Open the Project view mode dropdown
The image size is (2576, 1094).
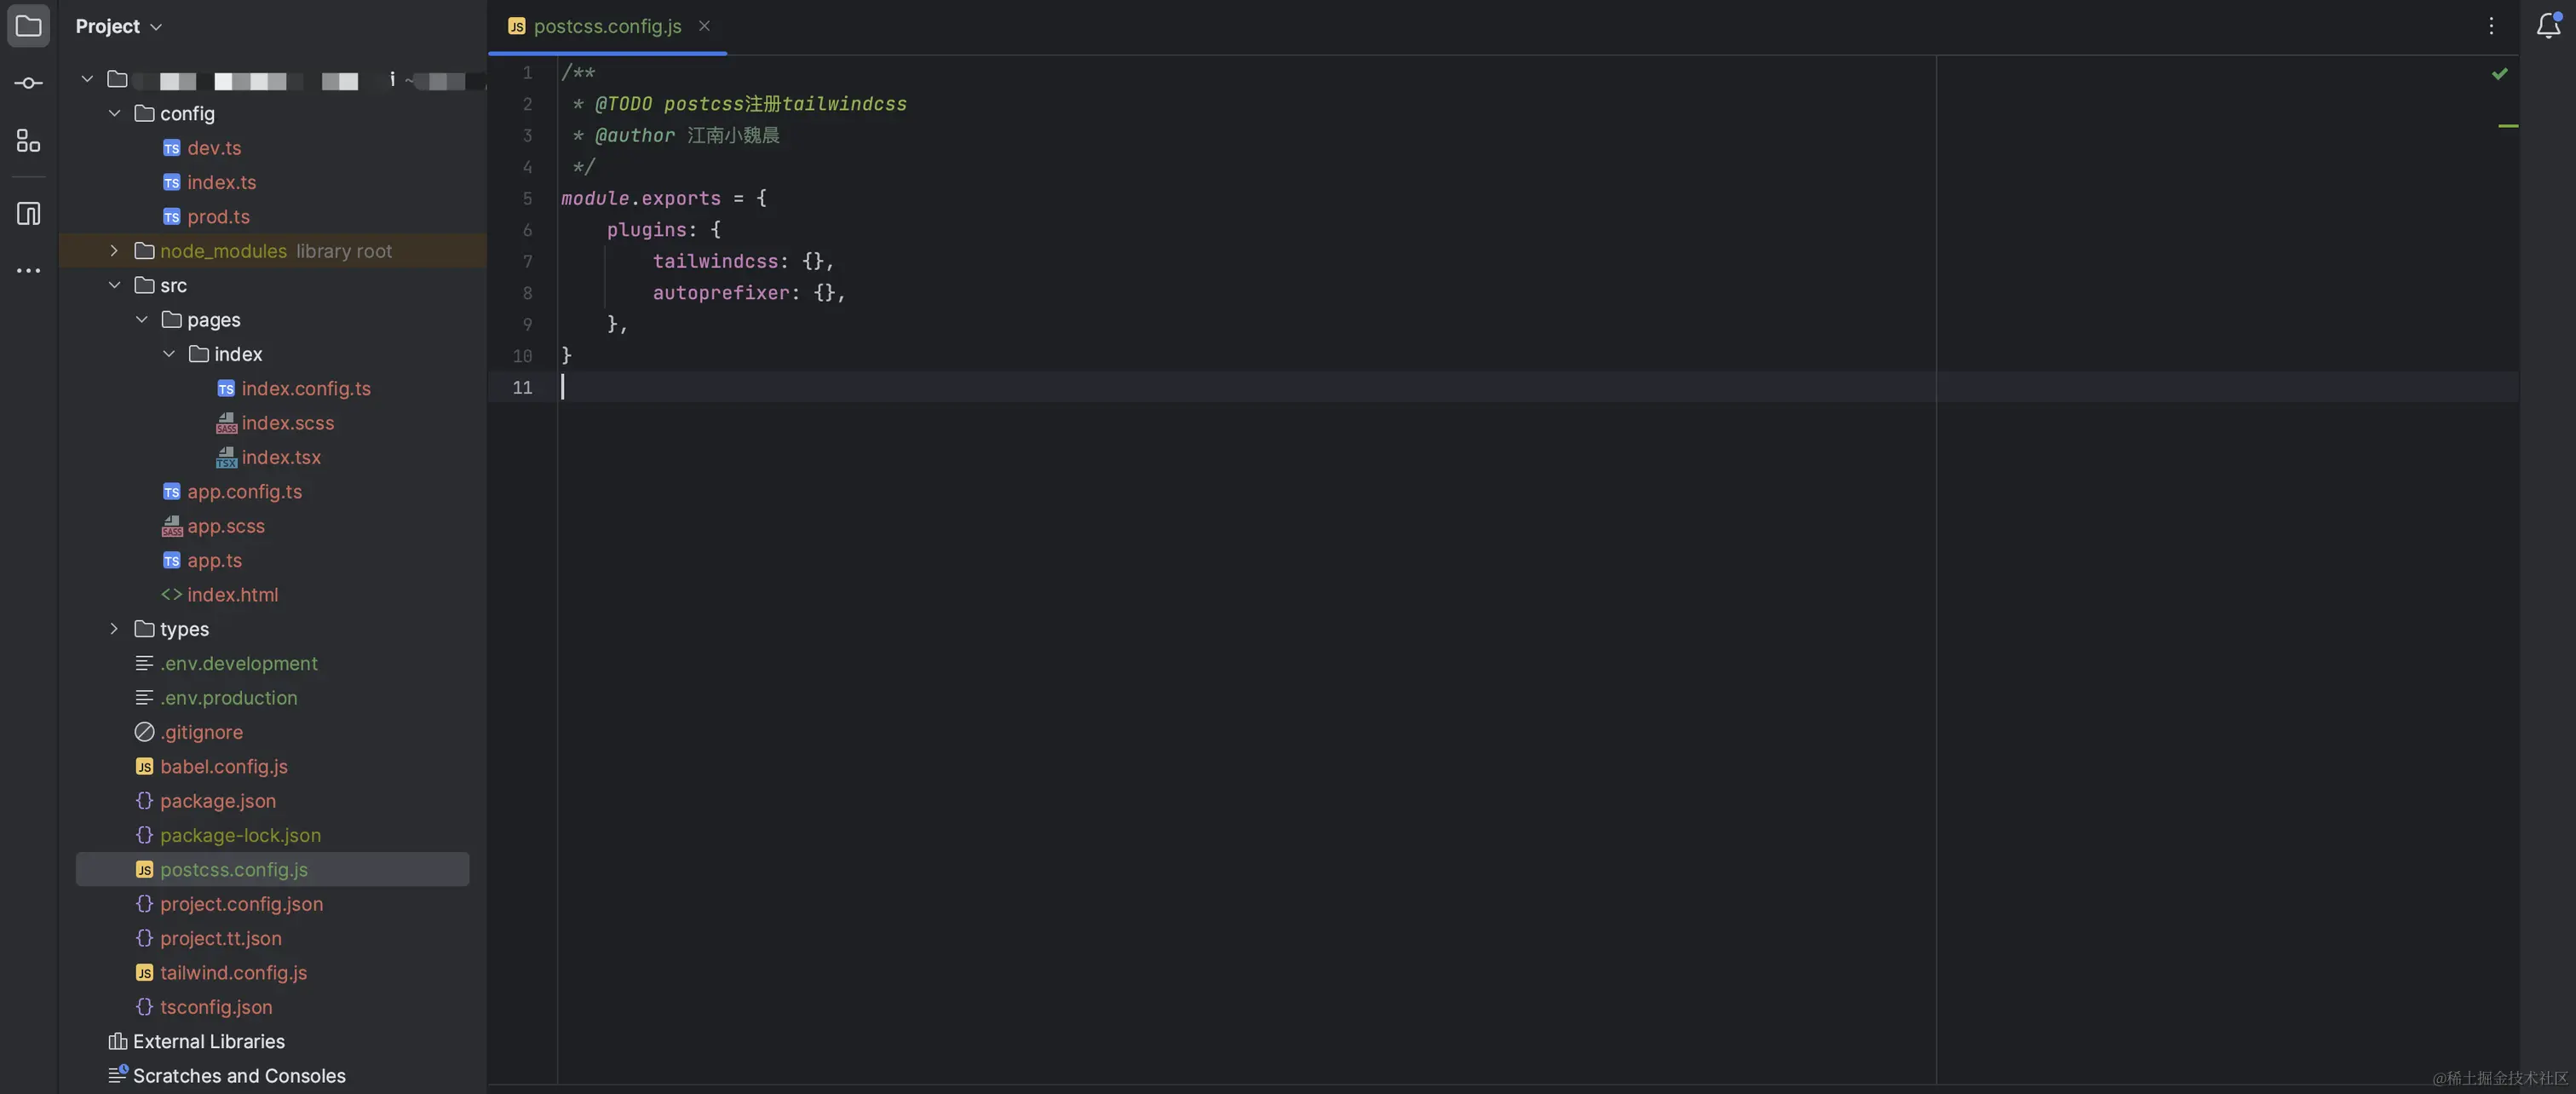click(x=156, y=26)
